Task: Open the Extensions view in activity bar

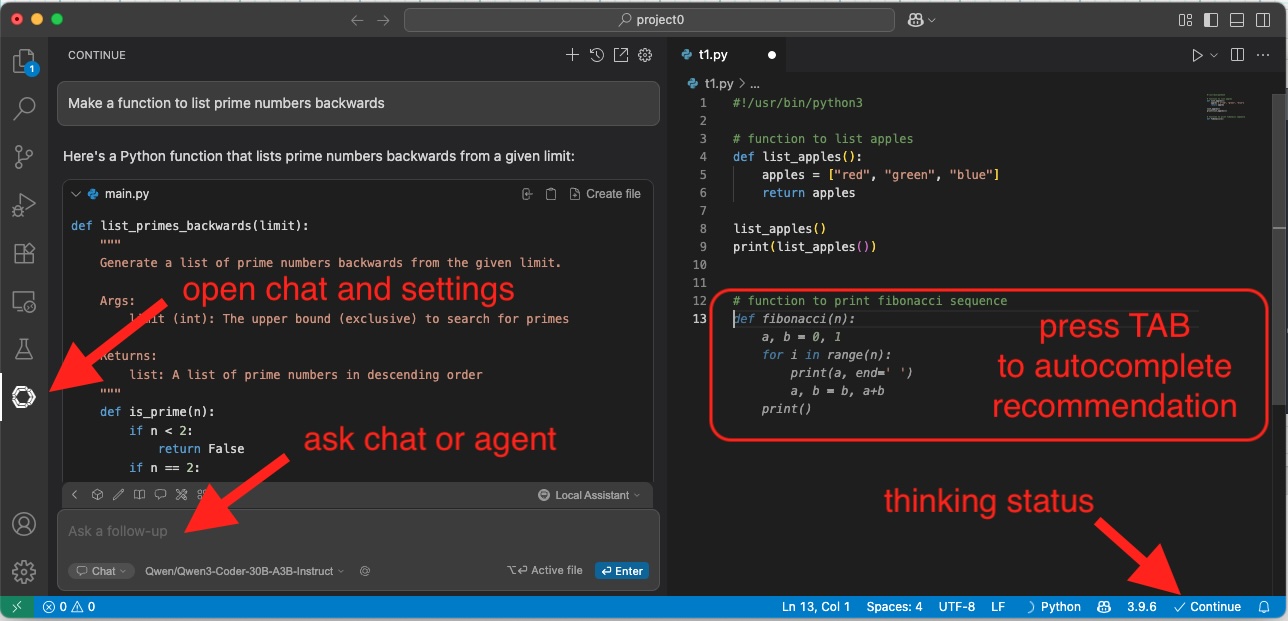Action: click(x=23, y=252)
